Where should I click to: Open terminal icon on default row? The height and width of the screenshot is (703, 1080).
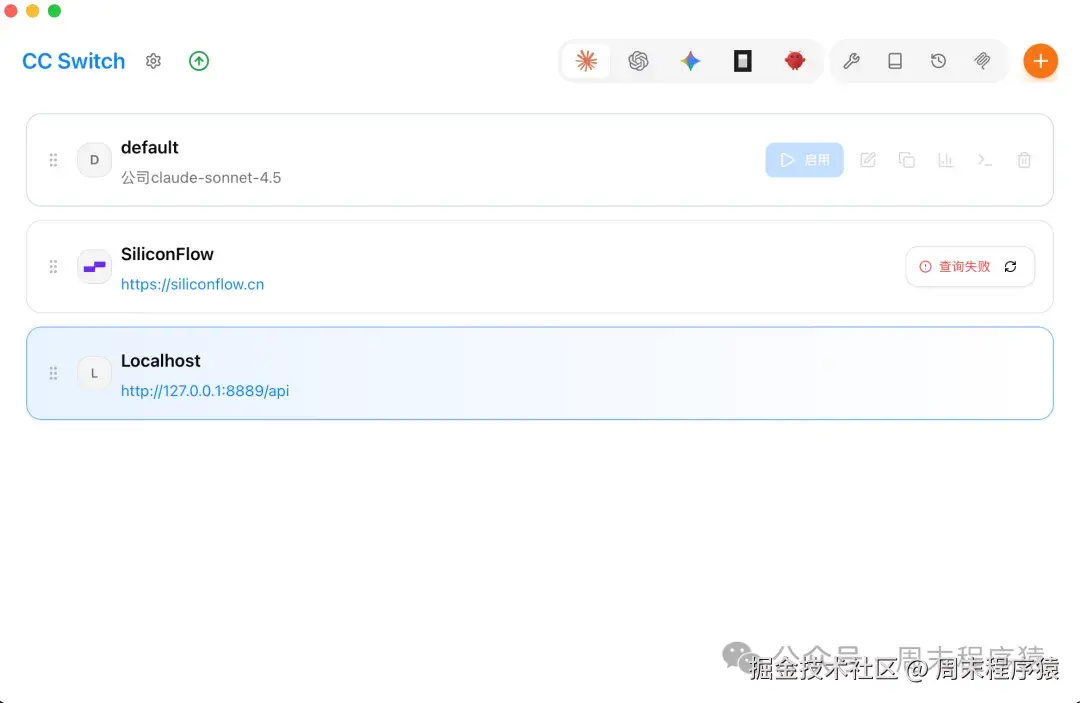984,159
